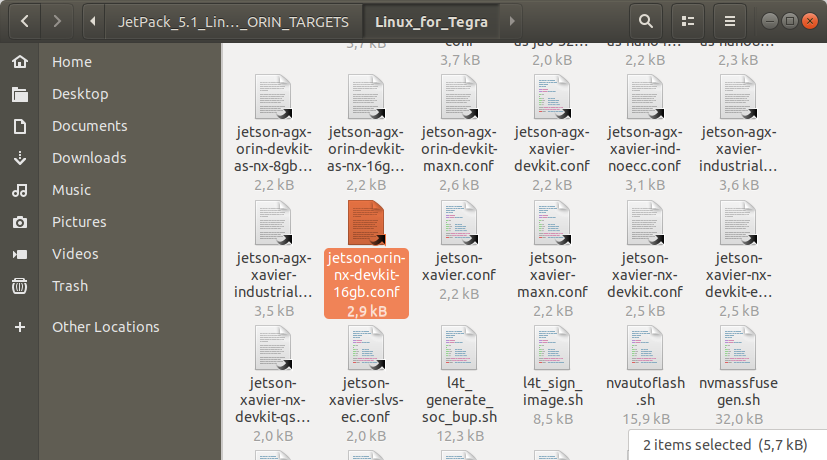The image size is (827, 460).
Task: Click the jetson-agx-xavier-devkit.conf filename label
Action: (552, 149)
